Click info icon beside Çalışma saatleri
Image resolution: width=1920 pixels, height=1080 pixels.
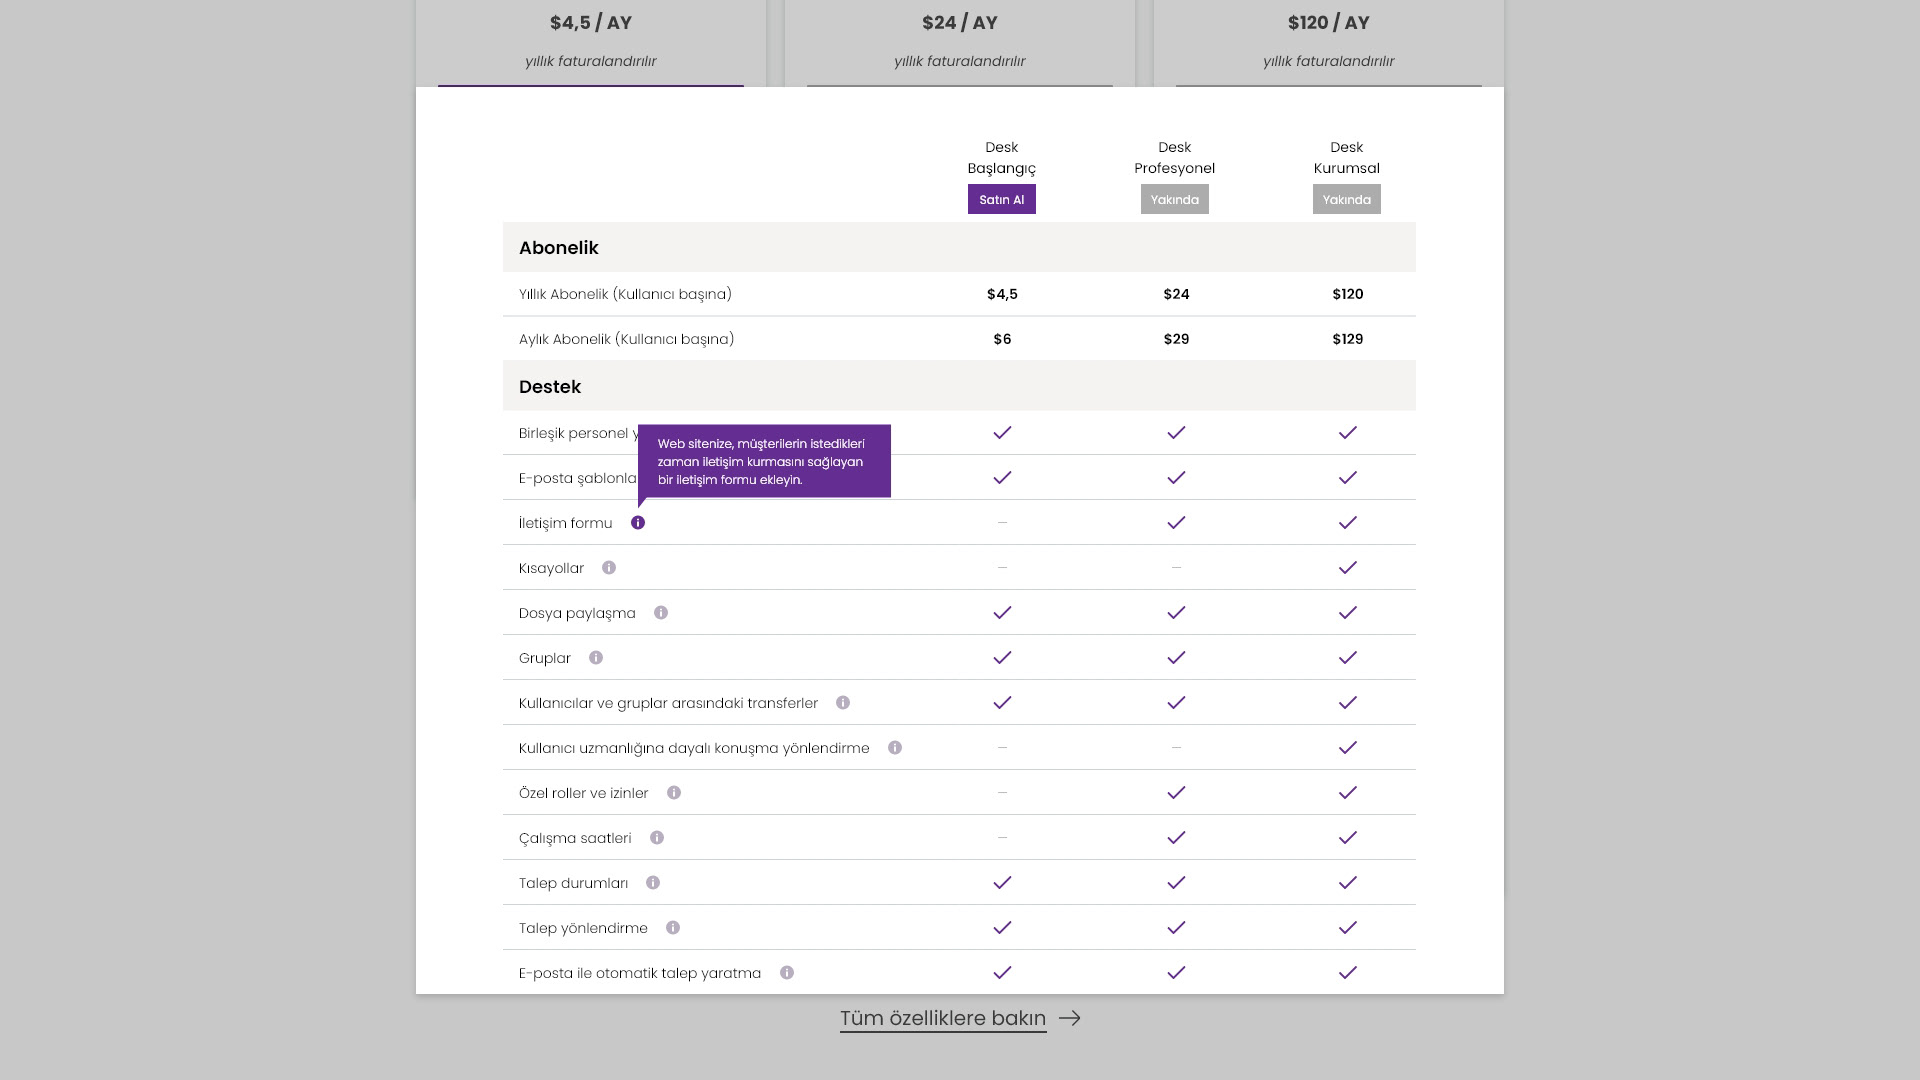(x=657, y=838)
